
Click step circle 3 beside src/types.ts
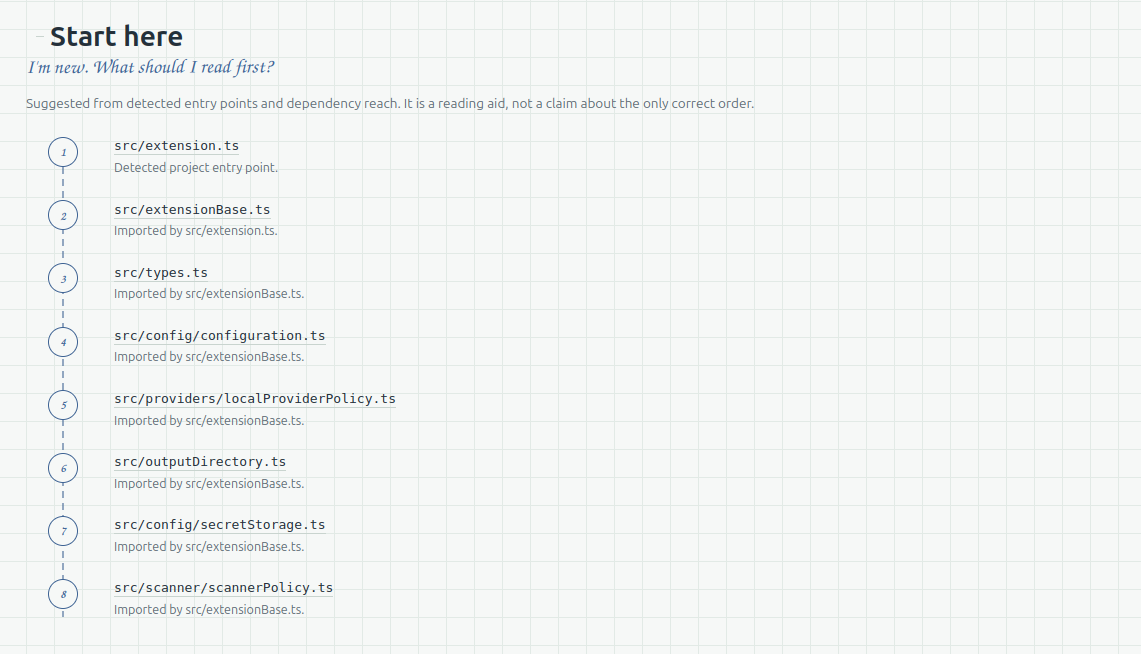point(63,279)
